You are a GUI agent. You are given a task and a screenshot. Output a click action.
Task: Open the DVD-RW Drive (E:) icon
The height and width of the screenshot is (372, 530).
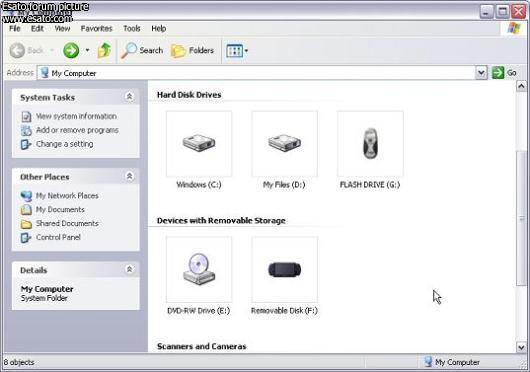199,269
